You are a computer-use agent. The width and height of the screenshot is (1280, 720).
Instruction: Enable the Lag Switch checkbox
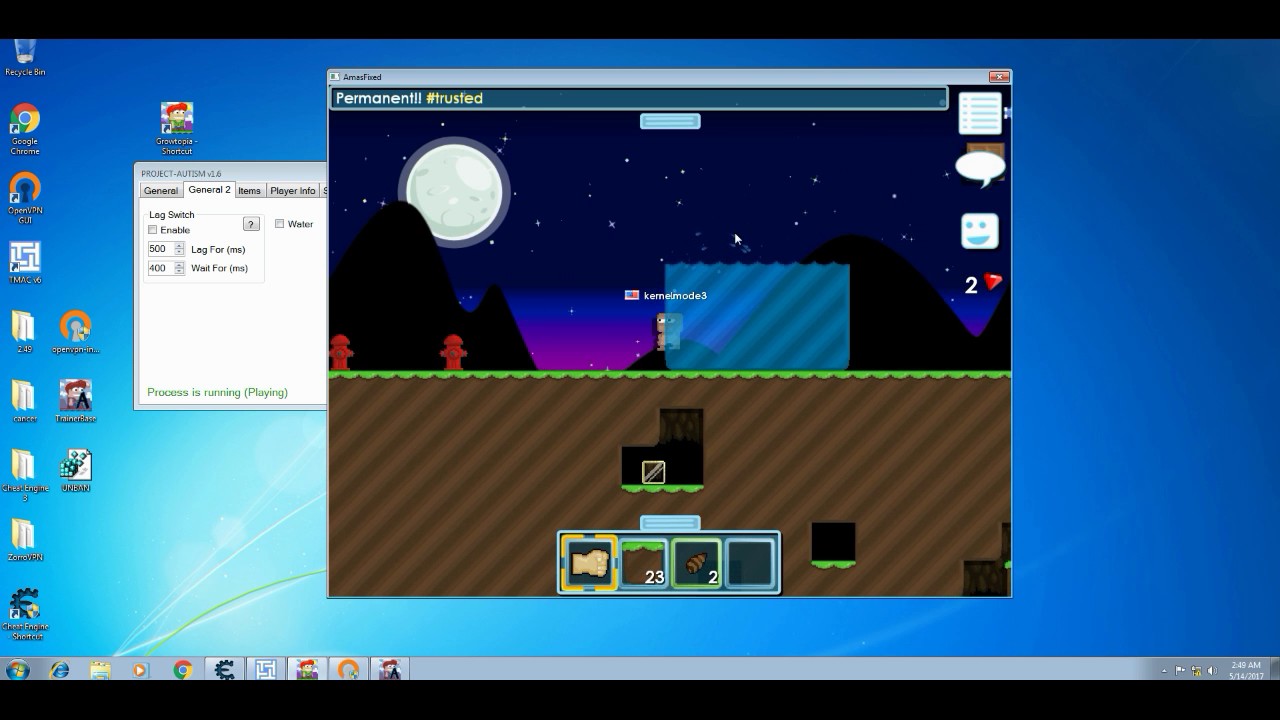click(153, 230)
